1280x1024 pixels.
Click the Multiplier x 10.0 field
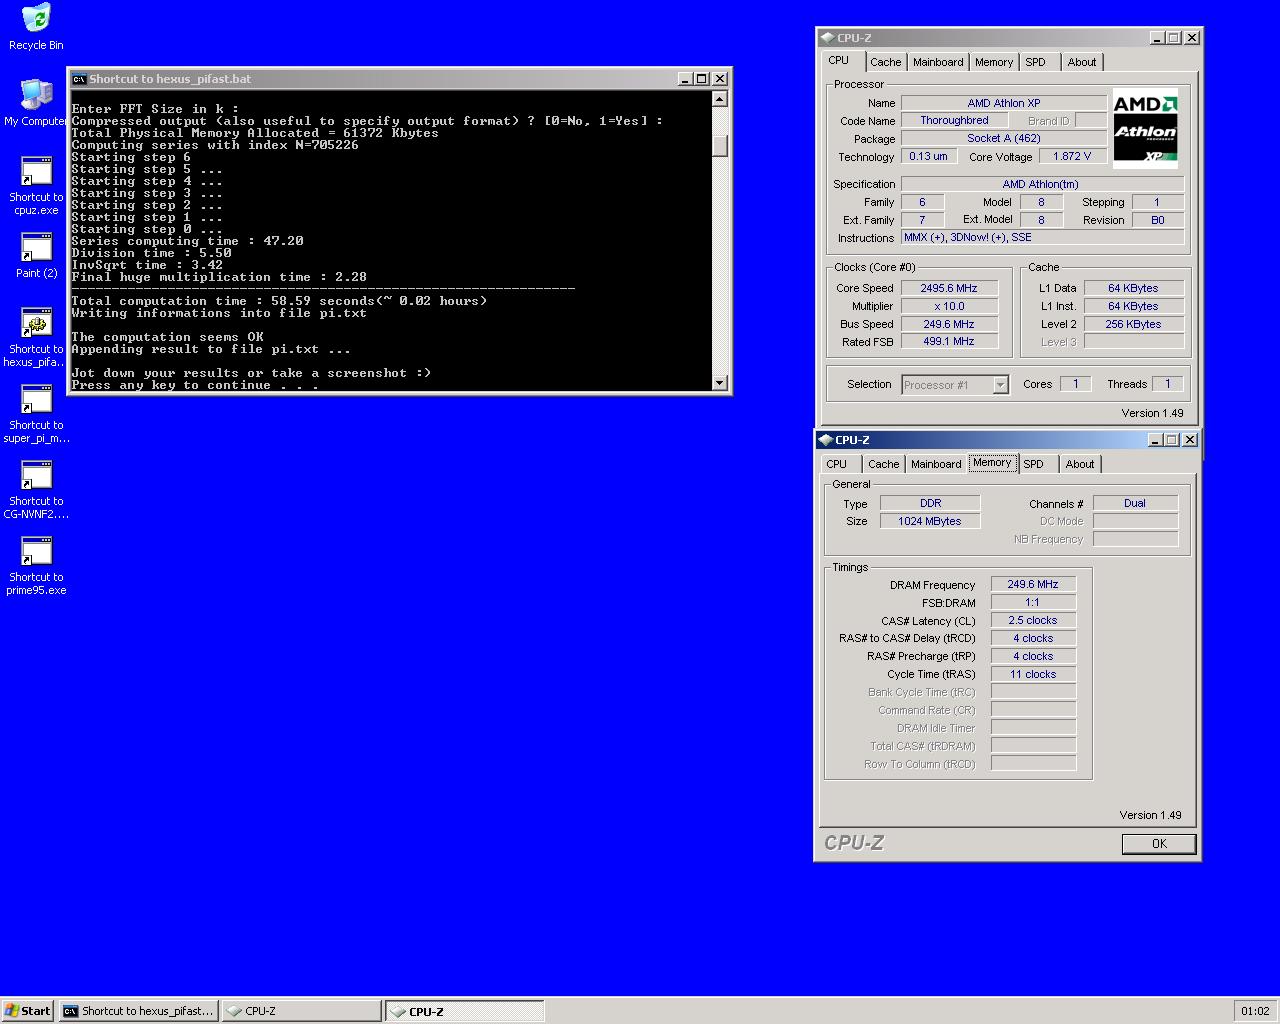949,306
